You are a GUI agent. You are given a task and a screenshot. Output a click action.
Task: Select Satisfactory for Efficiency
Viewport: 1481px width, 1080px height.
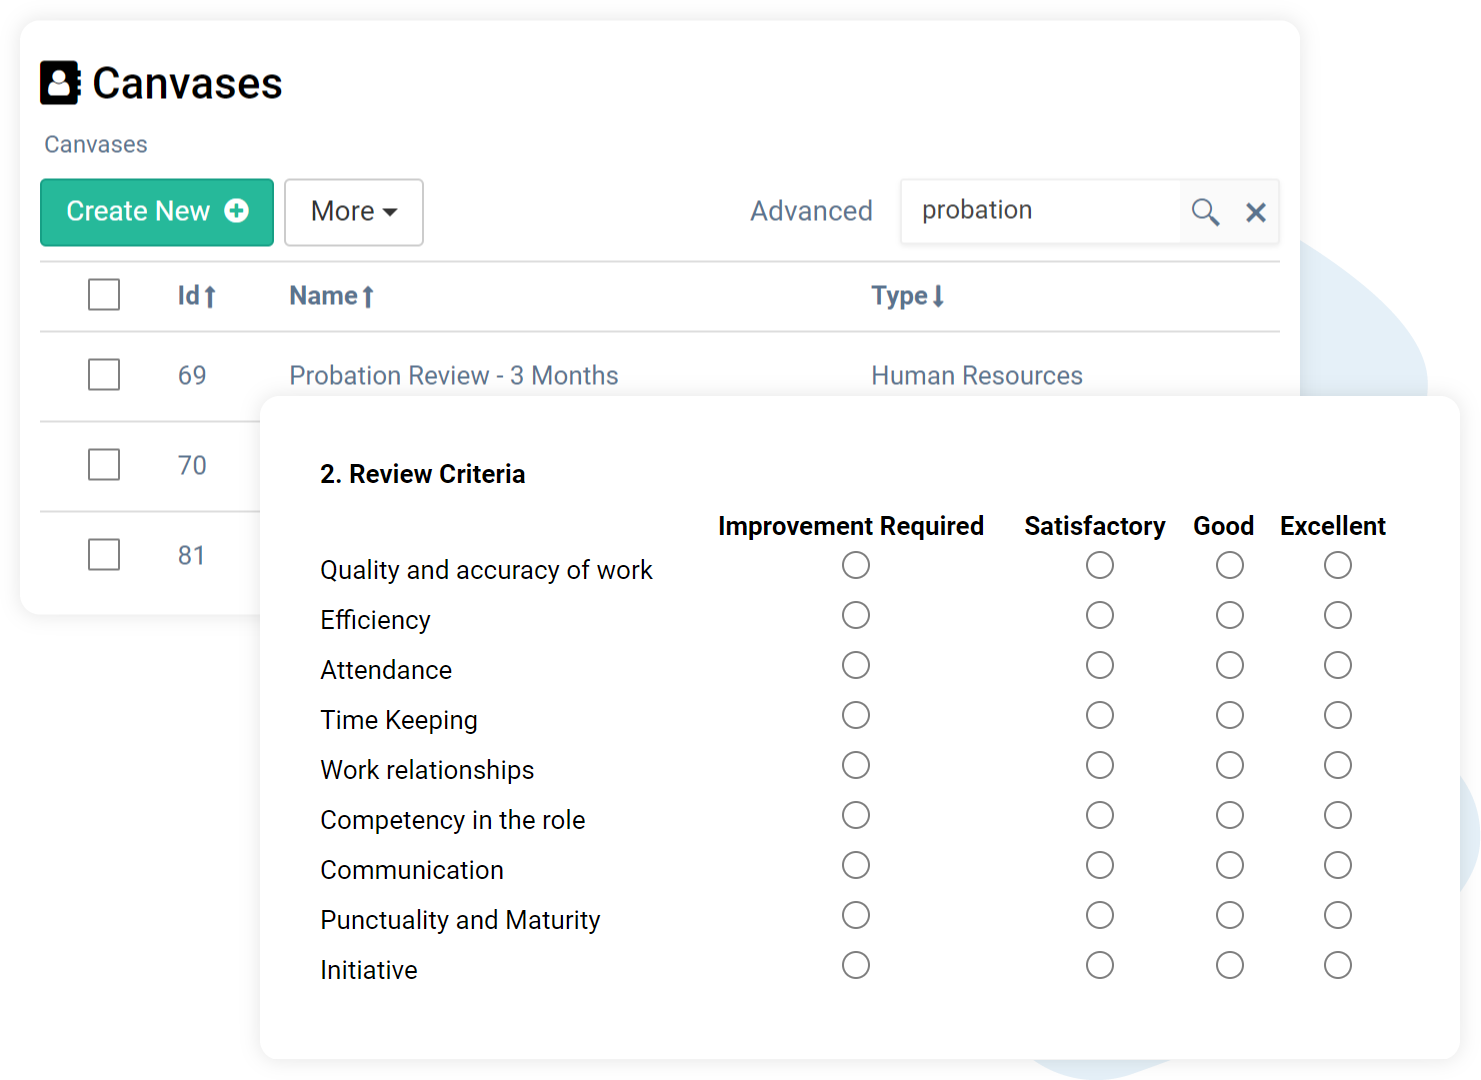tap(1100, 615)
